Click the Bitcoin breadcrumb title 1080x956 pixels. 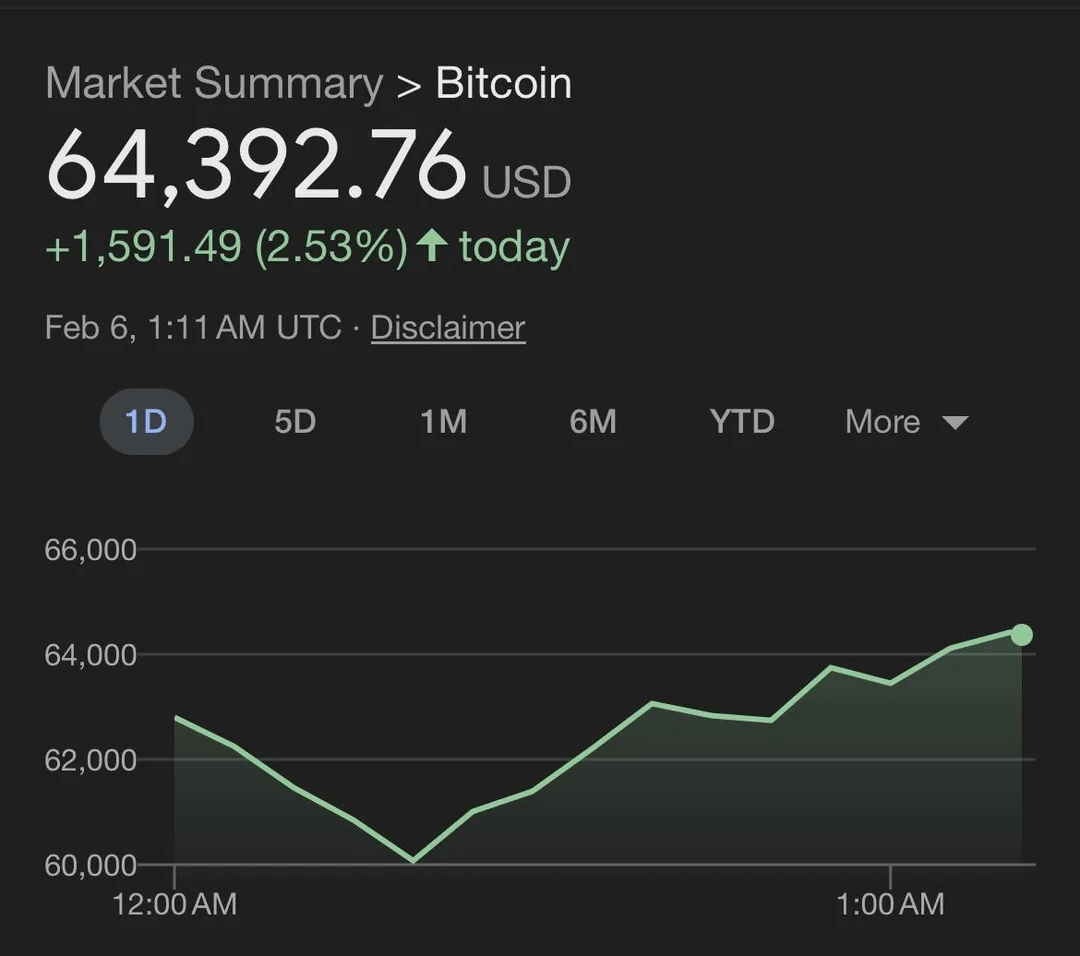point(504,84)
